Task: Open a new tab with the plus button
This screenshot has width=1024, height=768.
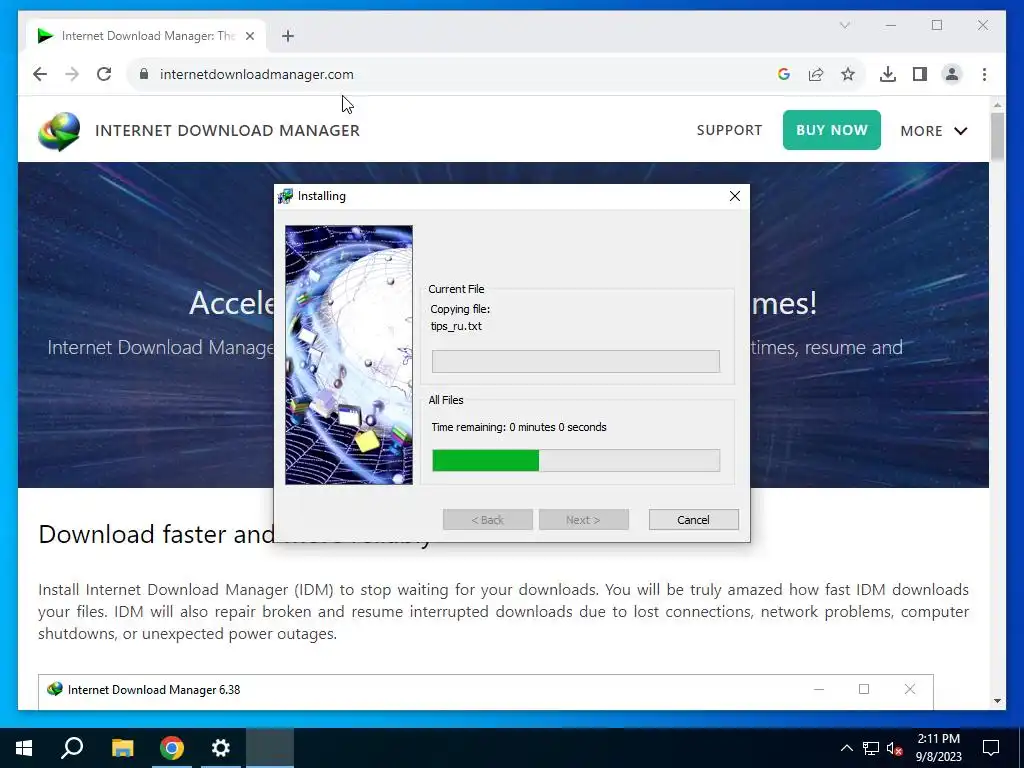Action: coord(288,36)
